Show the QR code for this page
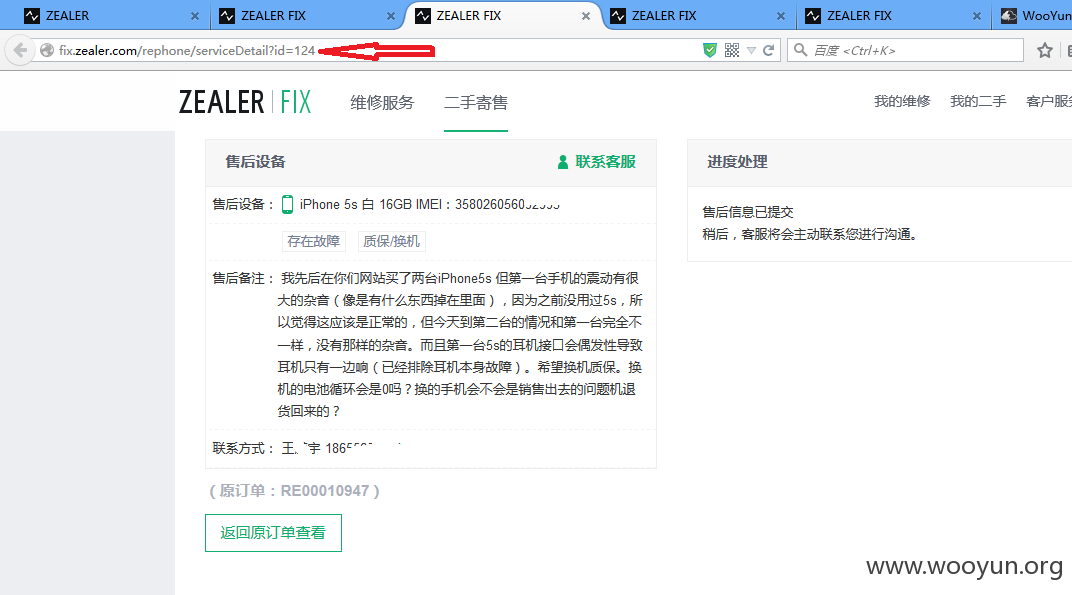The width and height of the screenshot is (1072, 595). click(x=732, y=50)
